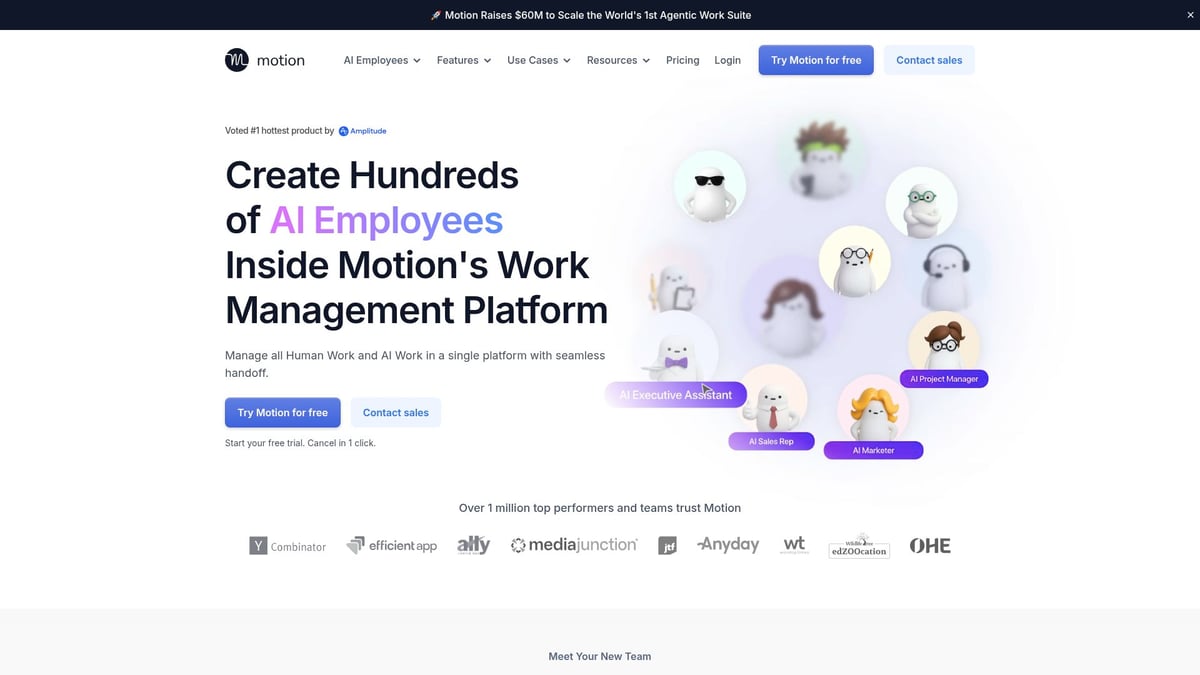Image resolution: width=1200 pixels, height=675 pixels.
Task: Click the Start your free trial text
Action: coord(301,442)
